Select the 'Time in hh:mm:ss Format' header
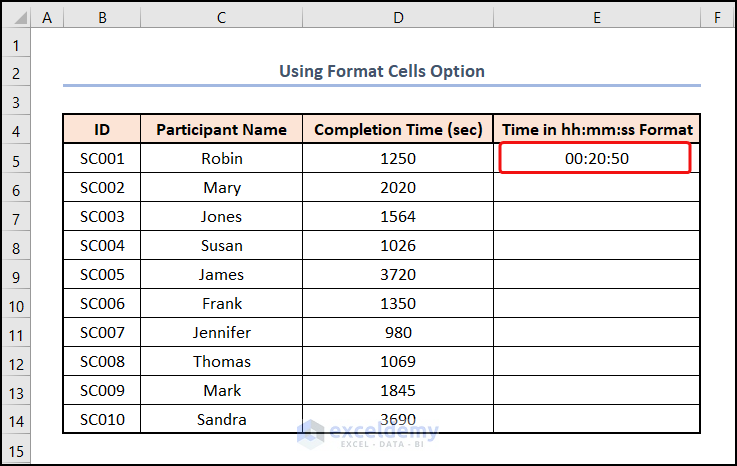737x466 pixels. [597, 130]
